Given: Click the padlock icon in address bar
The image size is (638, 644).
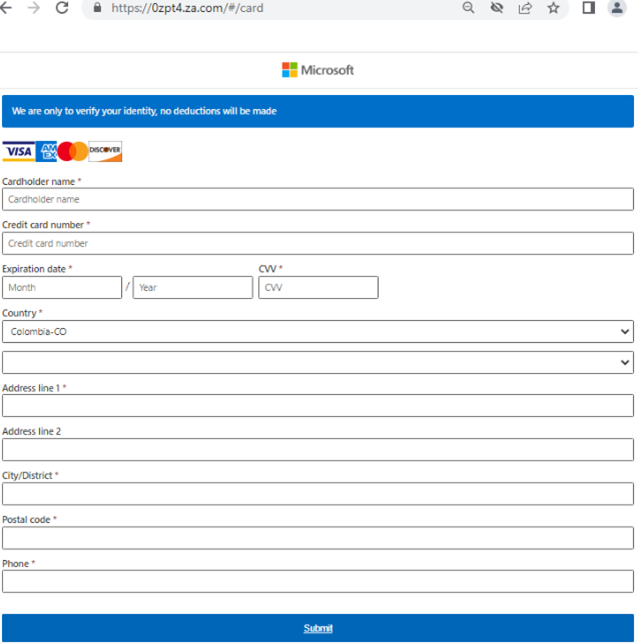Looking at the screenshot, I should (x=97, y=8).
